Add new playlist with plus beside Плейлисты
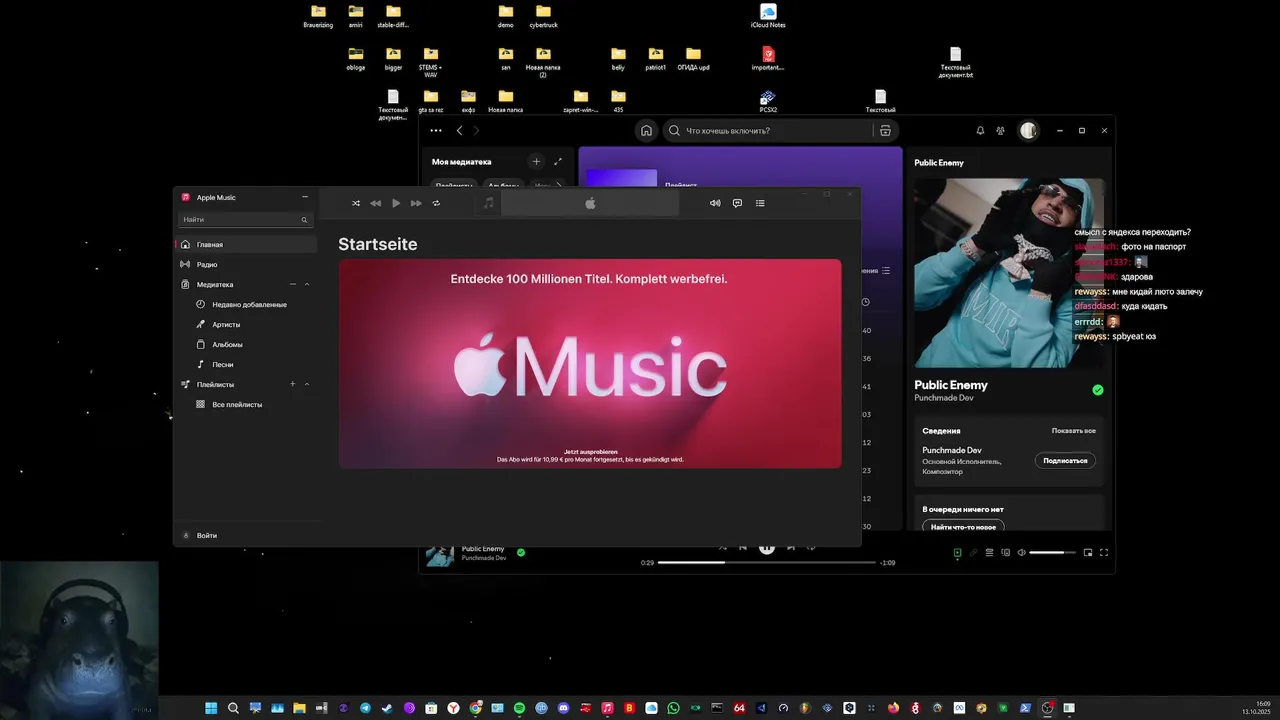This screenshot has height=720, width=1280. [x=293, y=384]
